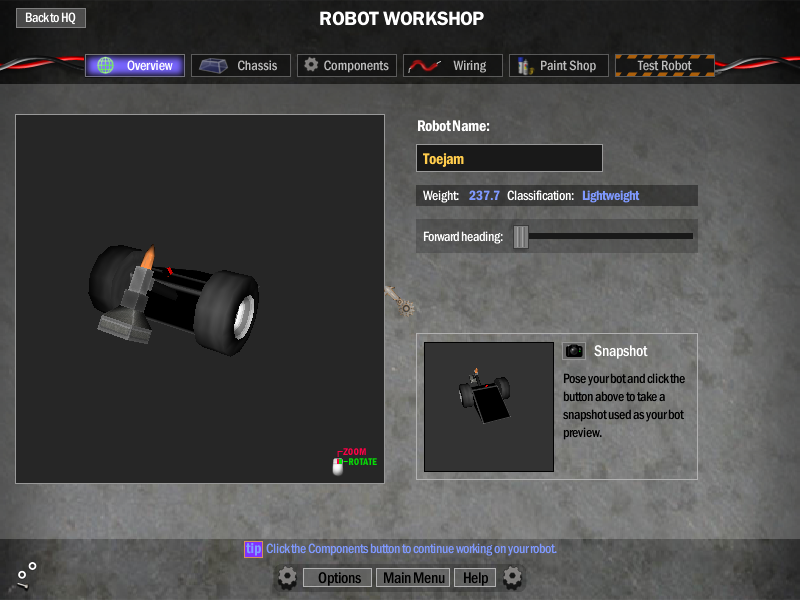
Task: Click the mouse zoom/rotate hint icon
Action: point(338,465)
